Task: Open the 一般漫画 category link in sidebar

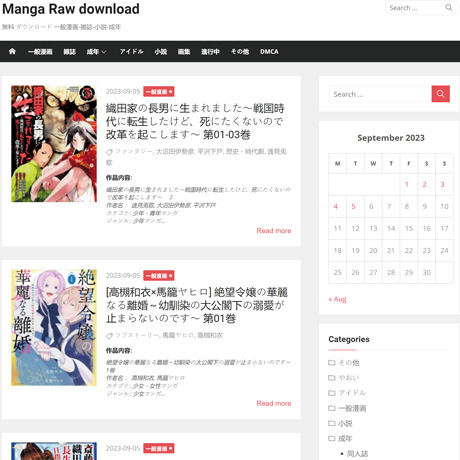Action: point(352,408)
